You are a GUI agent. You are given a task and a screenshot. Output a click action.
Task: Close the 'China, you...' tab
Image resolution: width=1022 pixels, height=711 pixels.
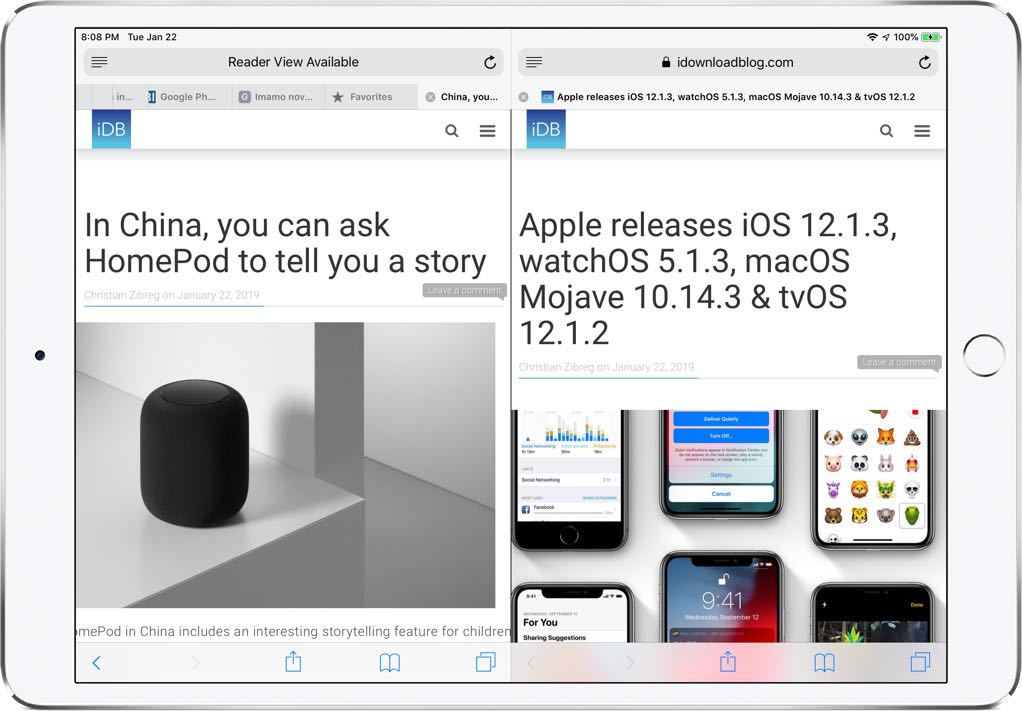[x=430, y=97]
